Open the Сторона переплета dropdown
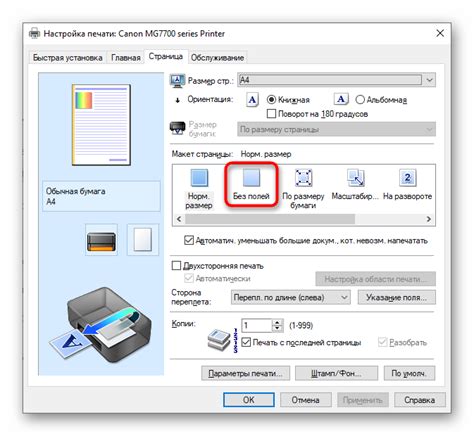This screenshot has width=474, height=436. pyautogui.click(x=290, y=297)
